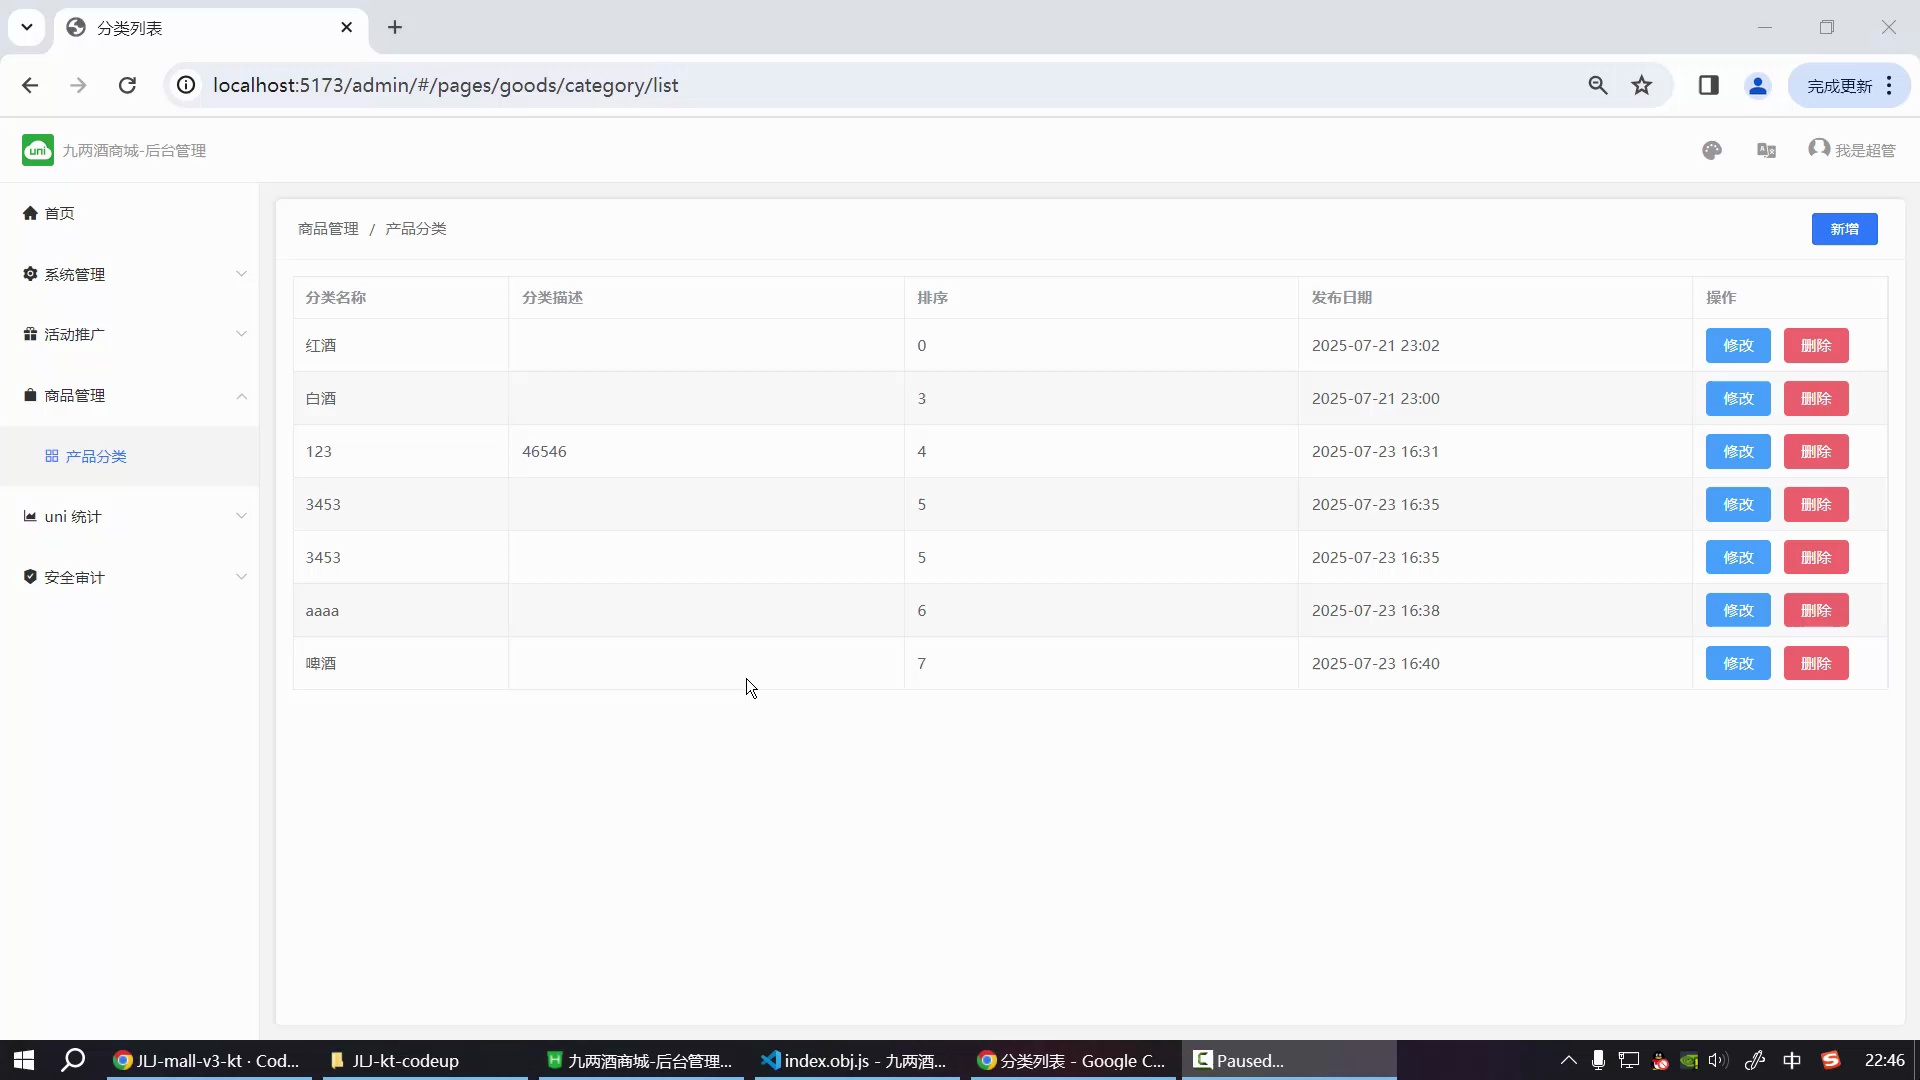The height and width of the screenshot is (1080, 1920).
Task: Delete the 啤酒 category row
Action: pyautogui.click(x=1815, y=663)
